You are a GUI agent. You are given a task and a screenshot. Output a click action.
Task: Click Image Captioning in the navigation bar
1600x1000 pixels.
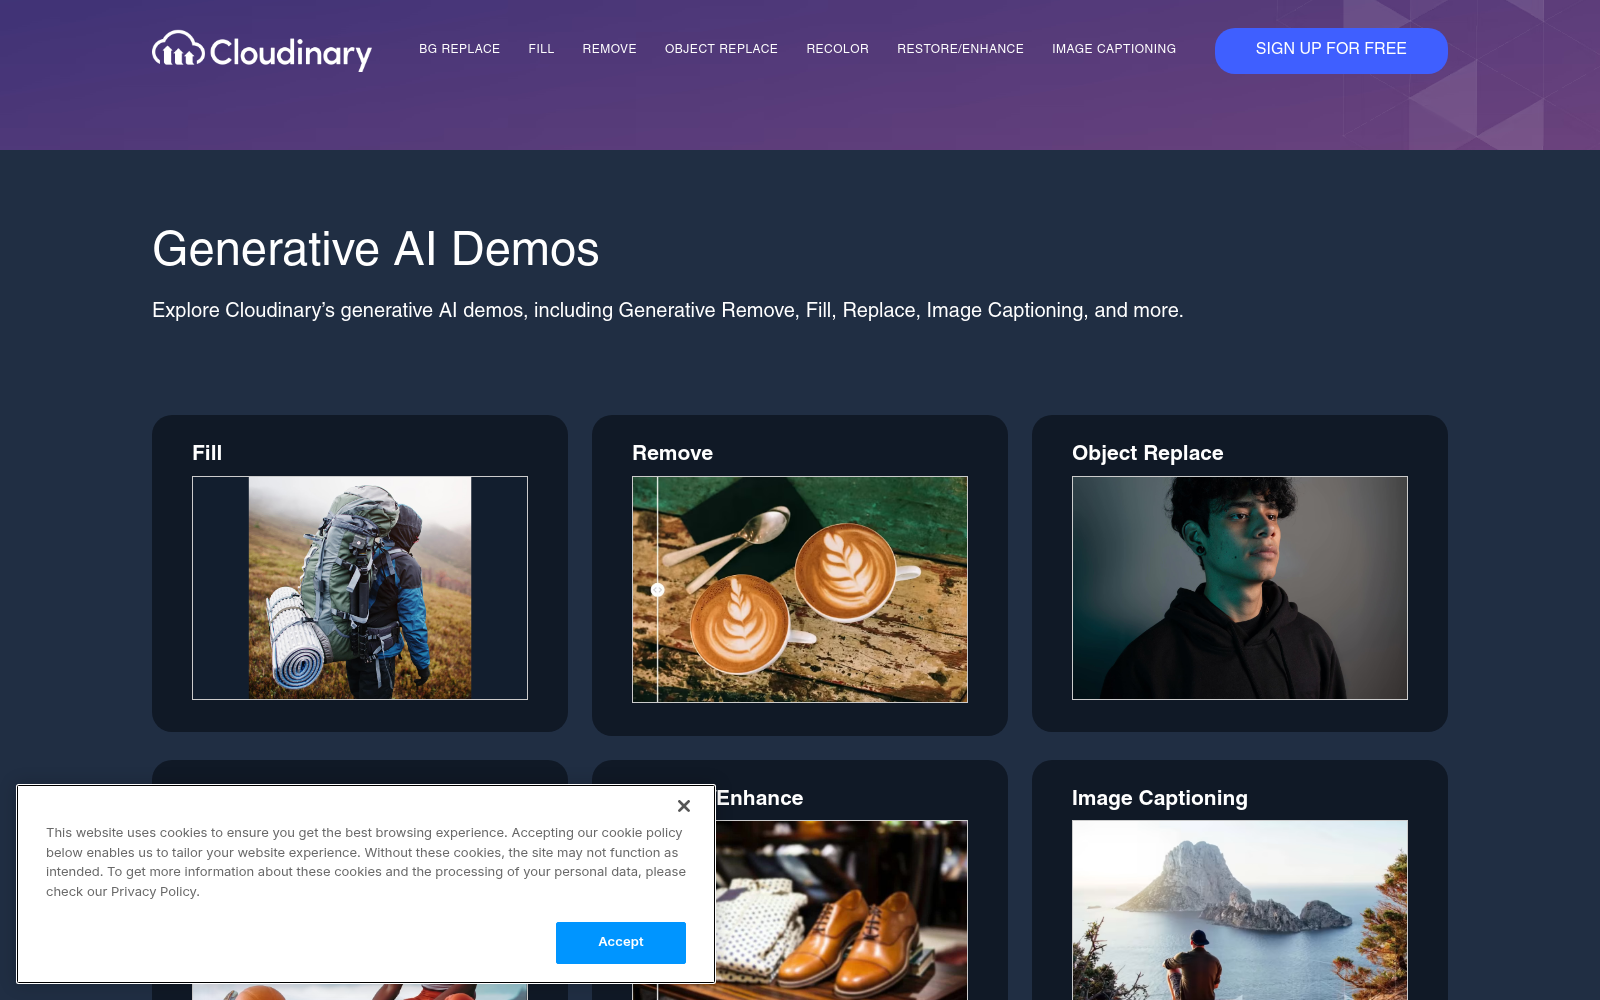(x=1114, y=49)
